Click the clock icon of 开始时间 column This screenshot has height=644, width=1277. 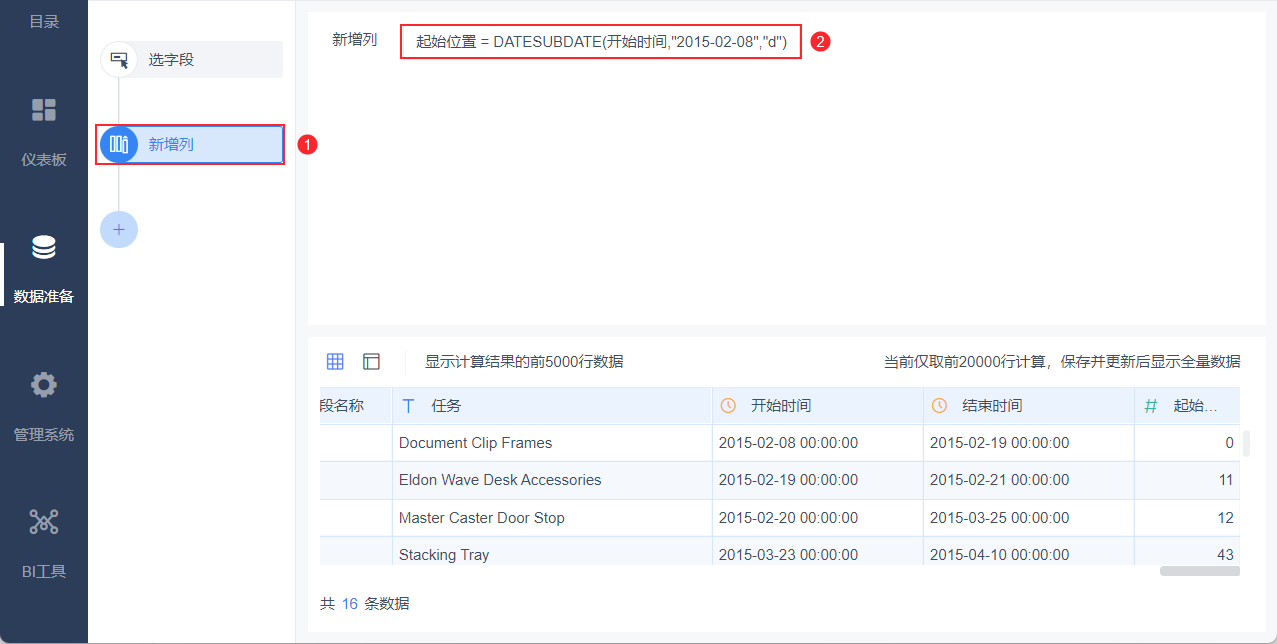(x=728, y=406)
